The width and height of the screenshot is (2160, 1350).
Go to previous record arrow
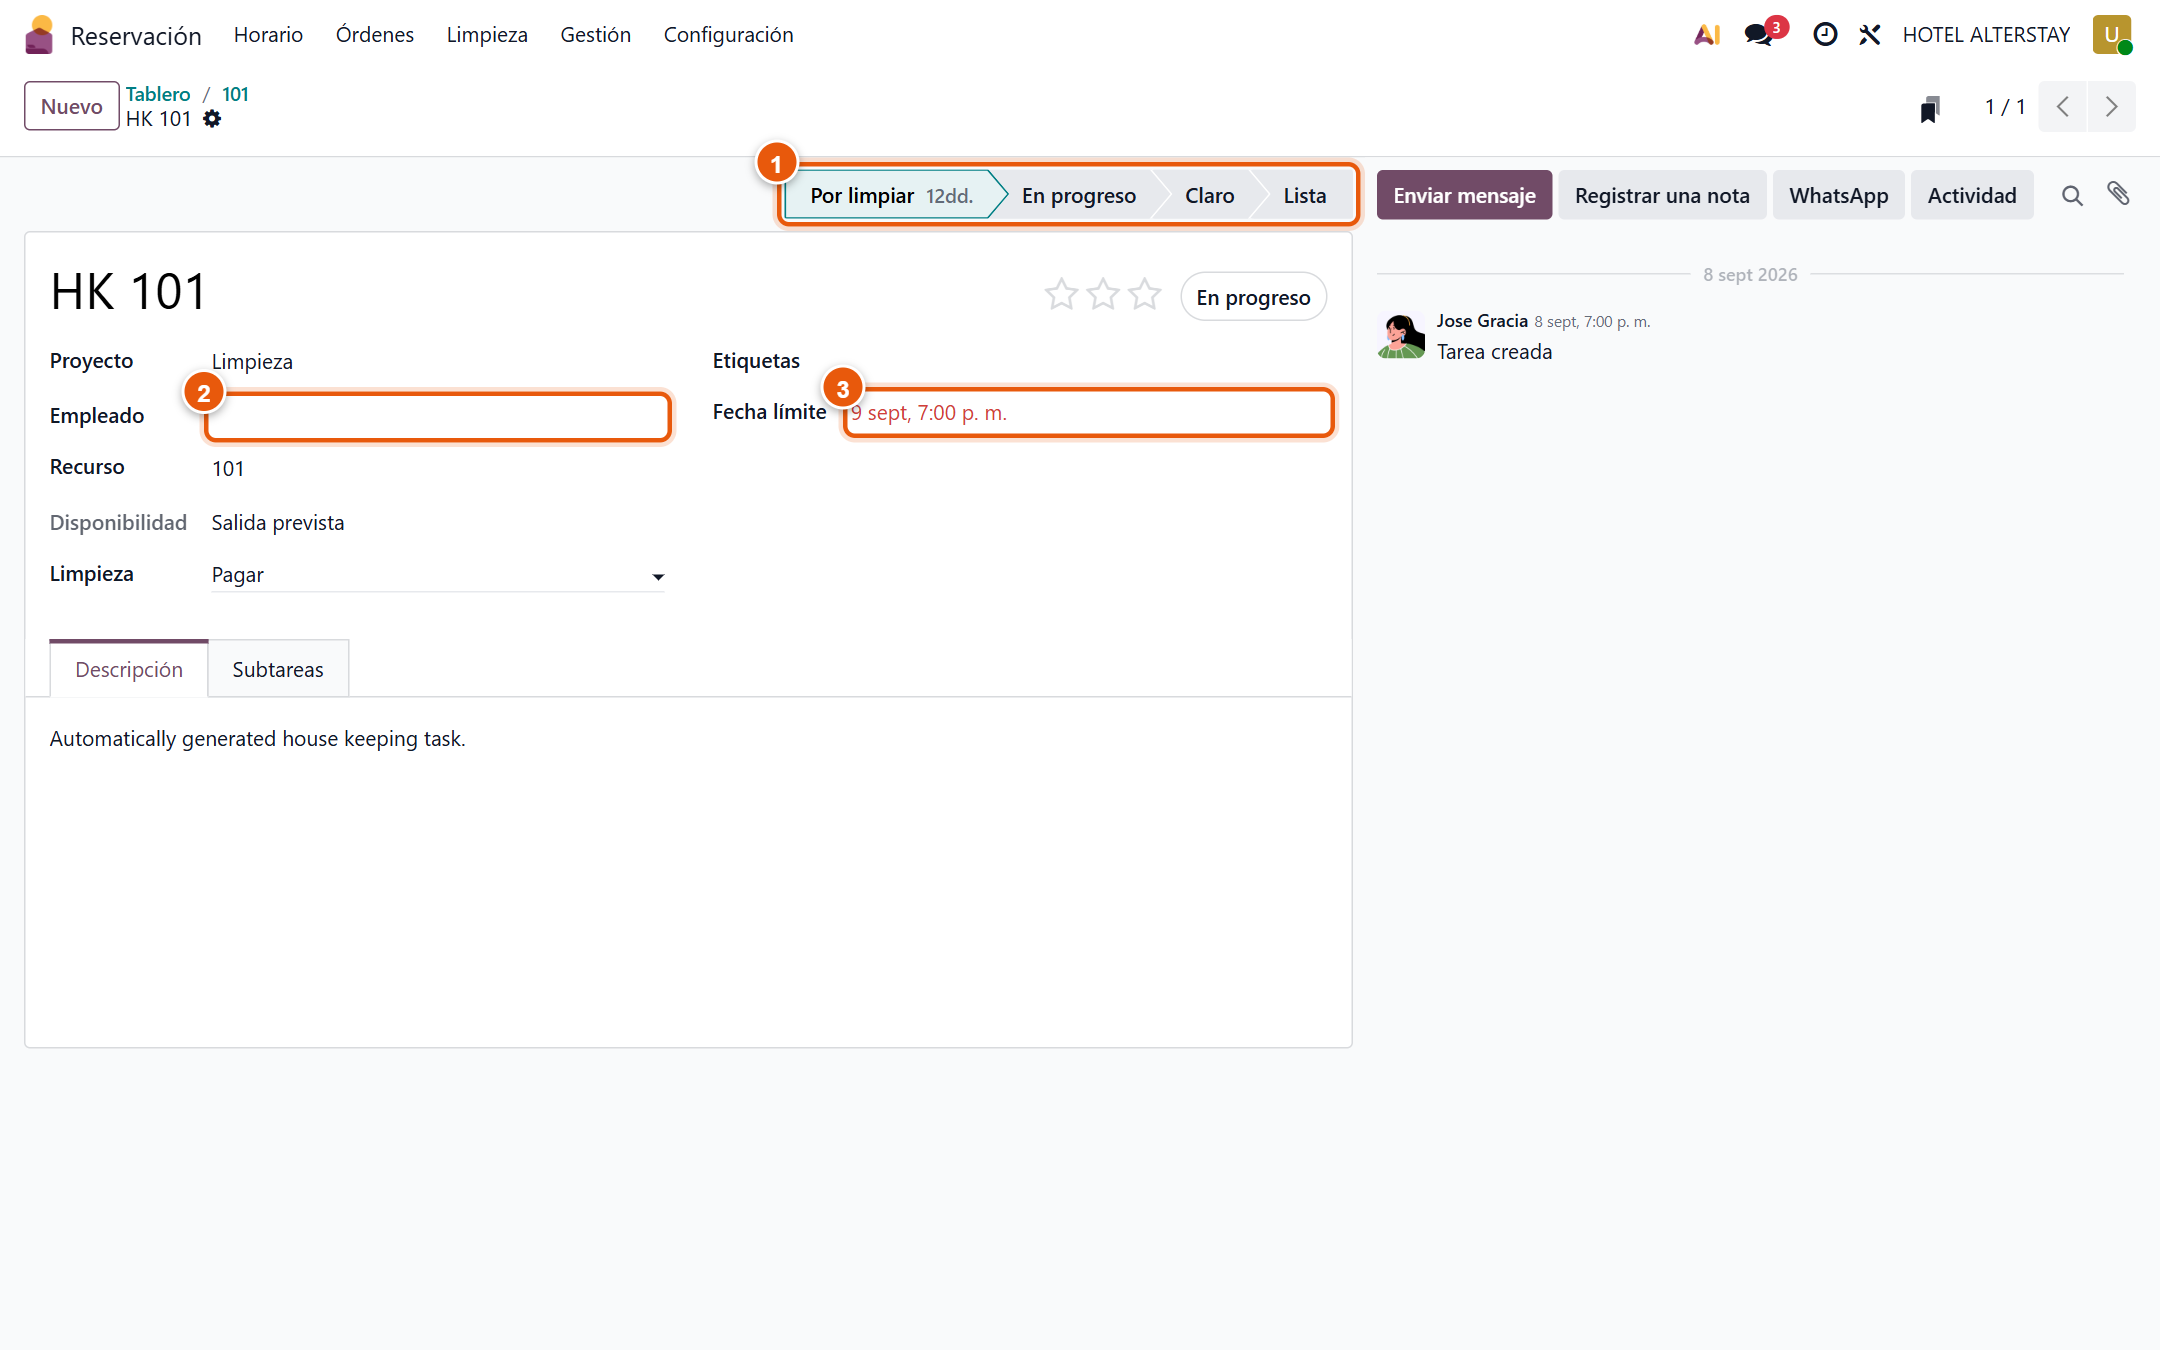coord(2063,107)
